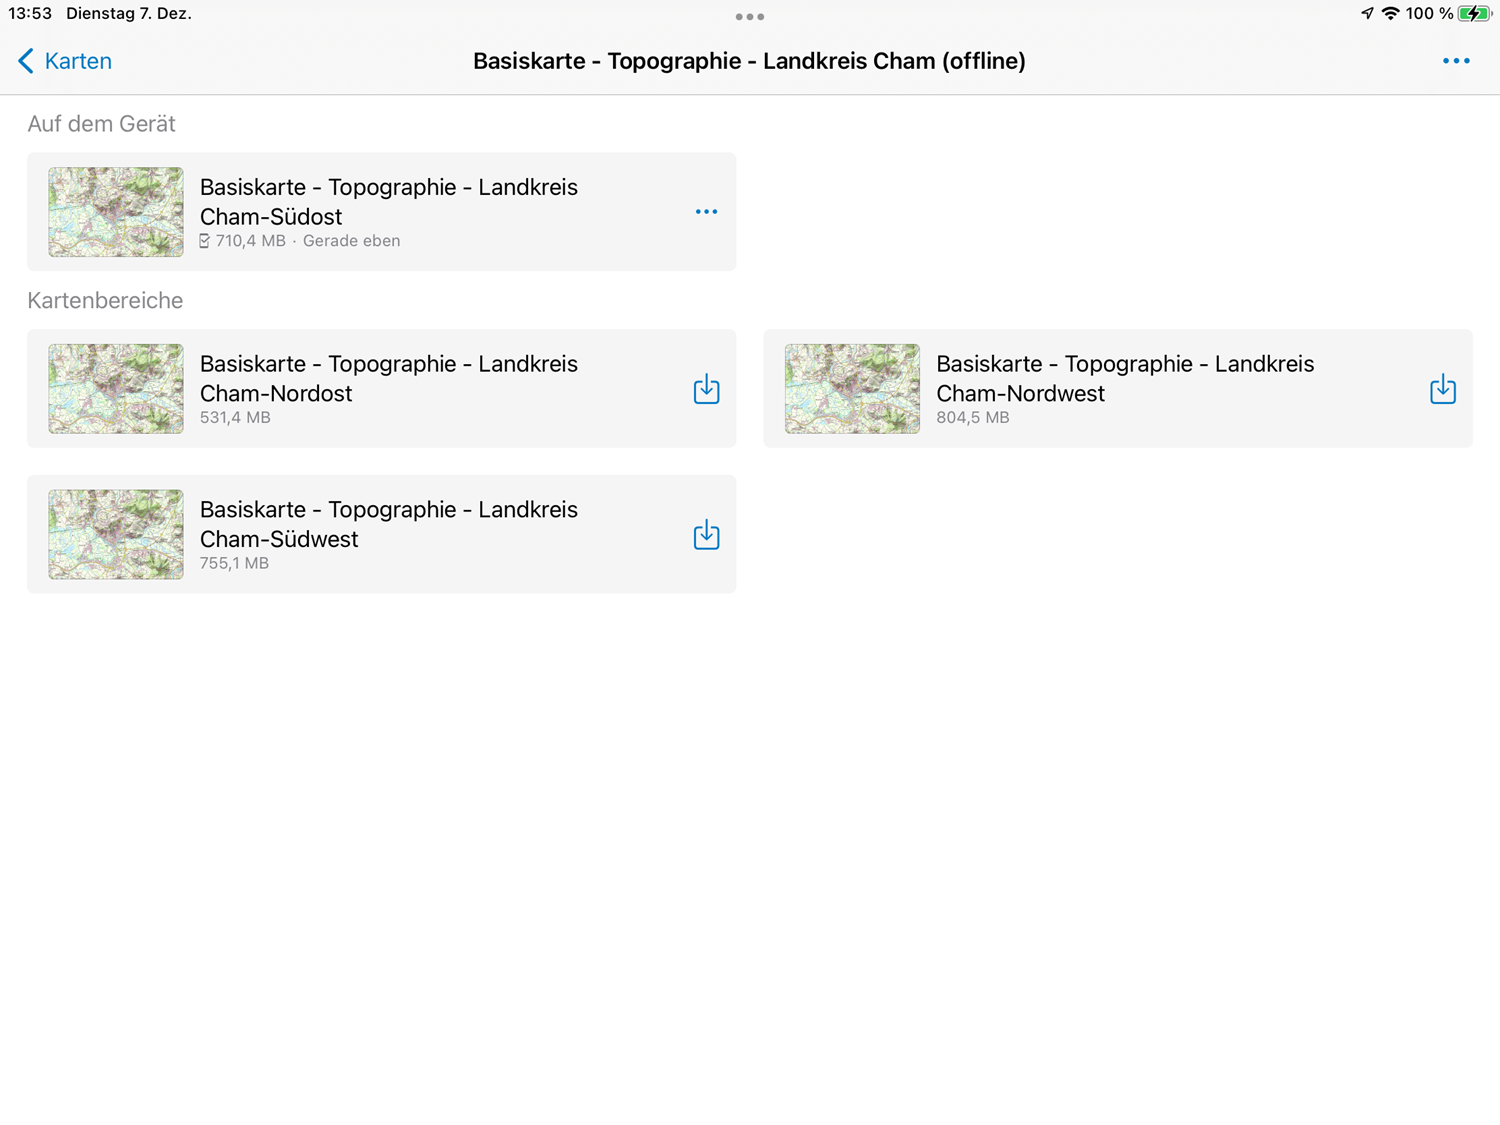Image resolution: width=1500 pixels, height=1125 pixels.
Task: Click the 710,4 MB size label
Action: [x=250, y=241]
